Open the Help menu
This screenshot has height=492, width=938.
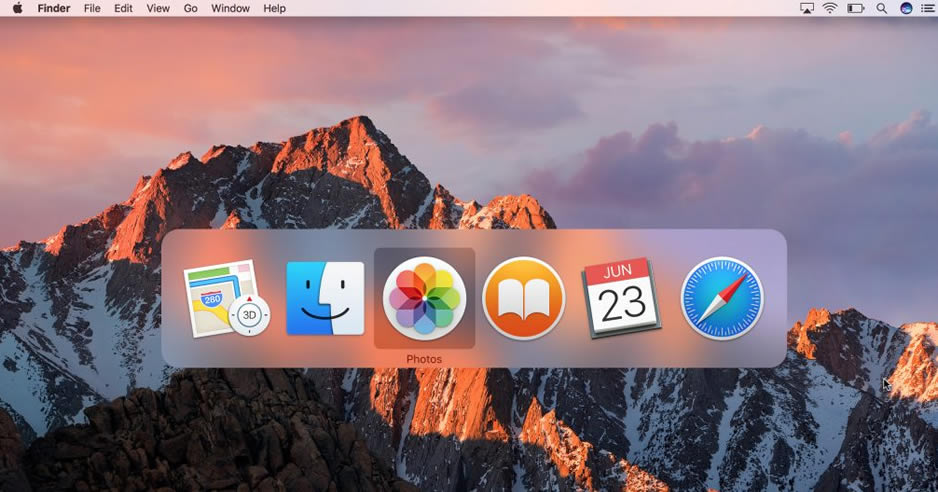pyautogui.click(x=275, y=8)
